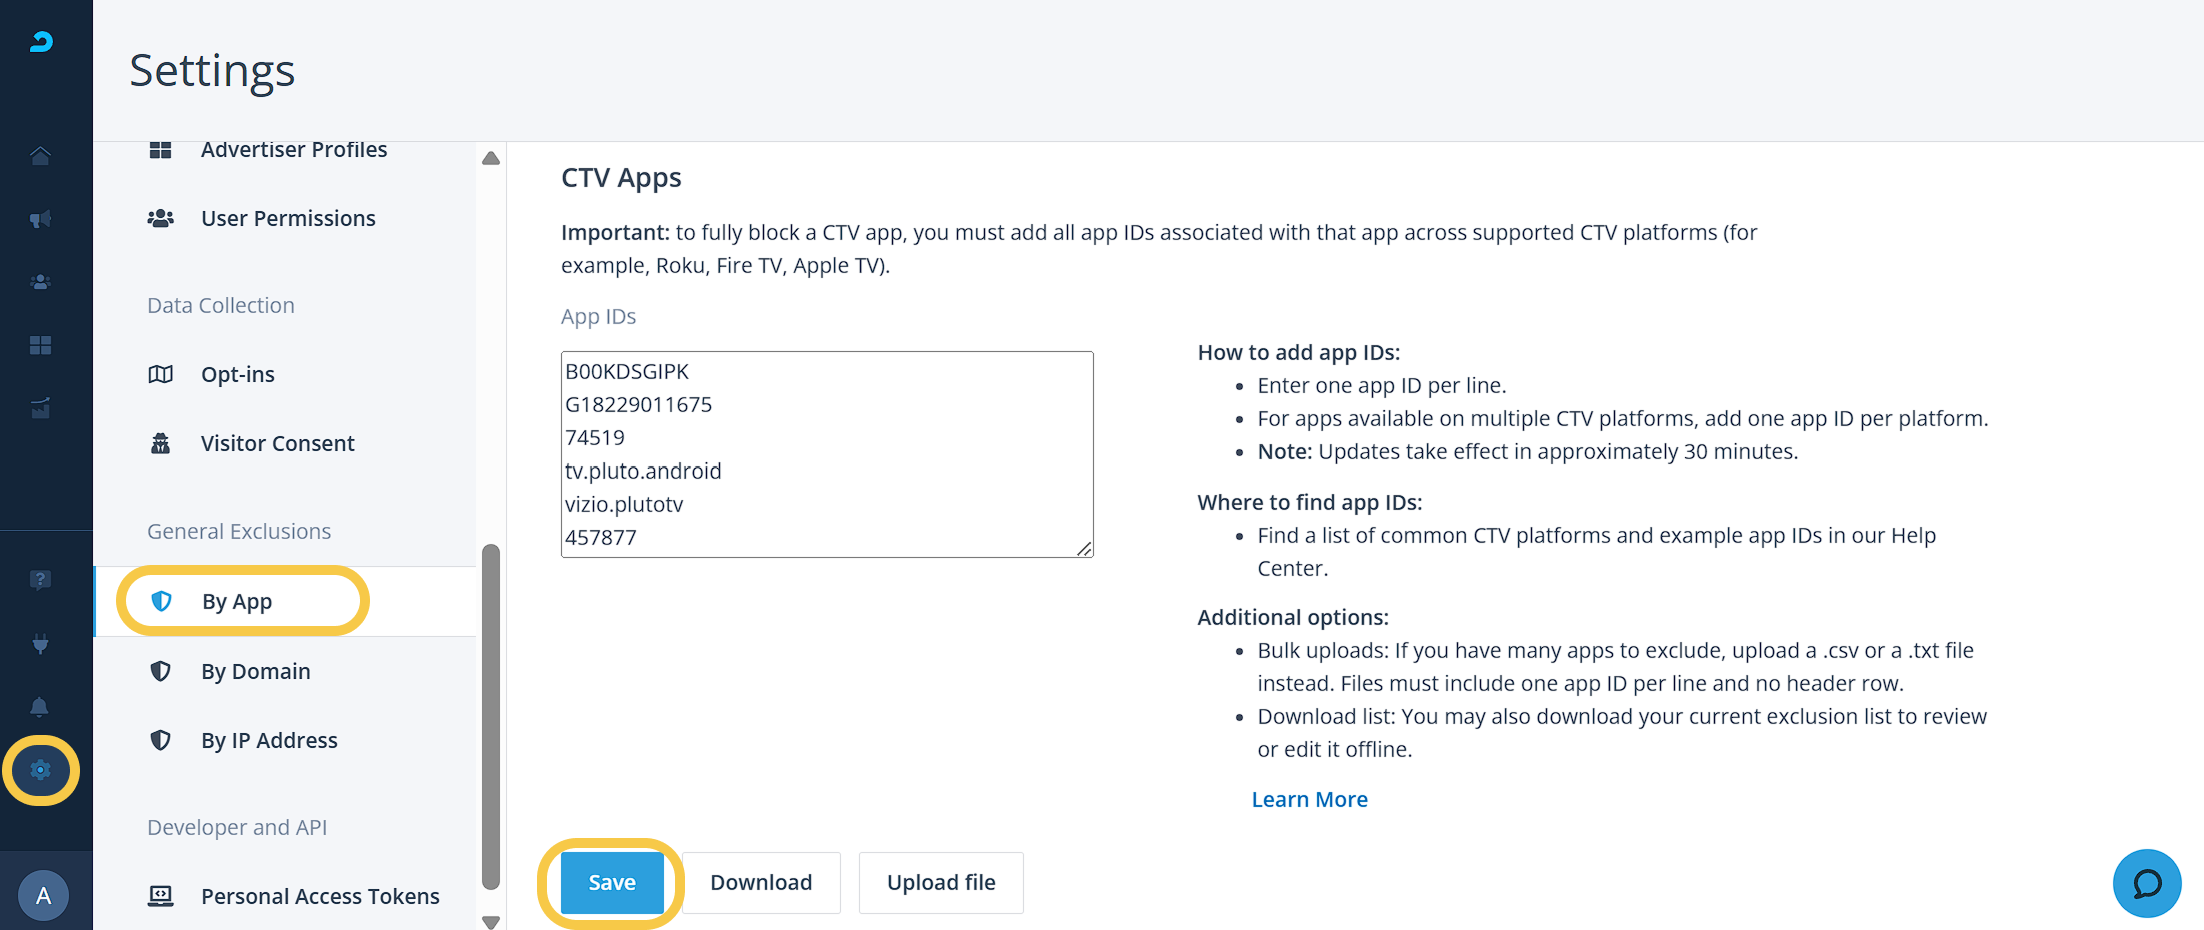The image size is (2204, 930).
Task: Open the reporting chart icon
Action: coord(41,408)
